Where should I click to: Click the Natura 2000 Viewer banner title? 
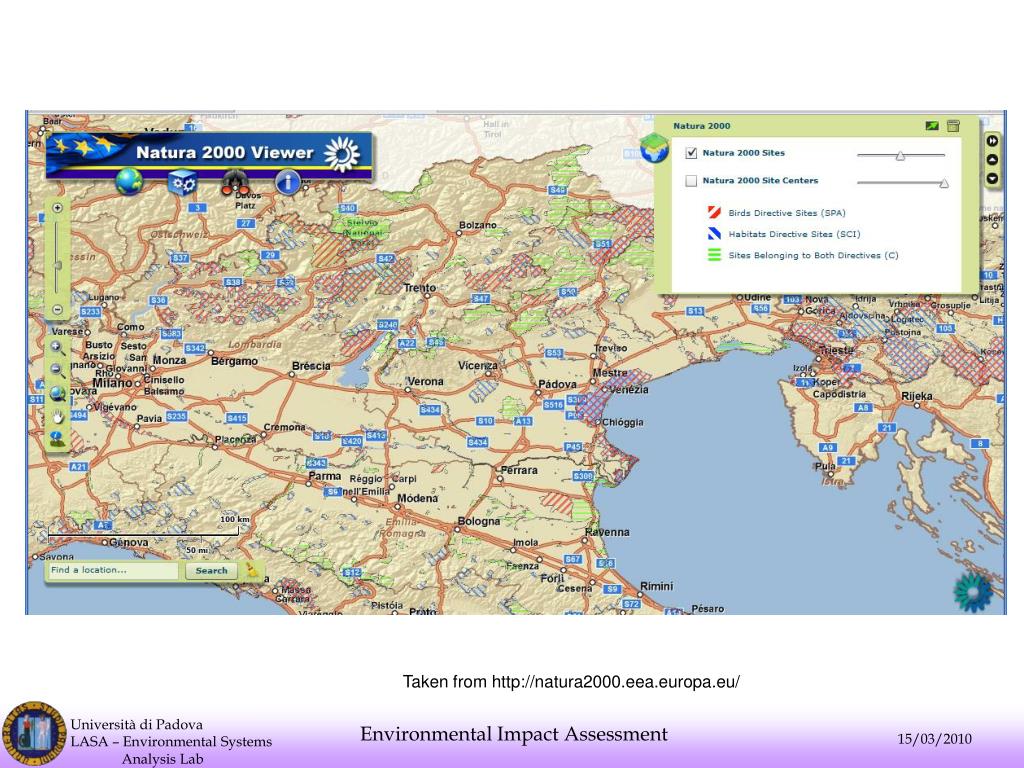click(x=225, y=153)
